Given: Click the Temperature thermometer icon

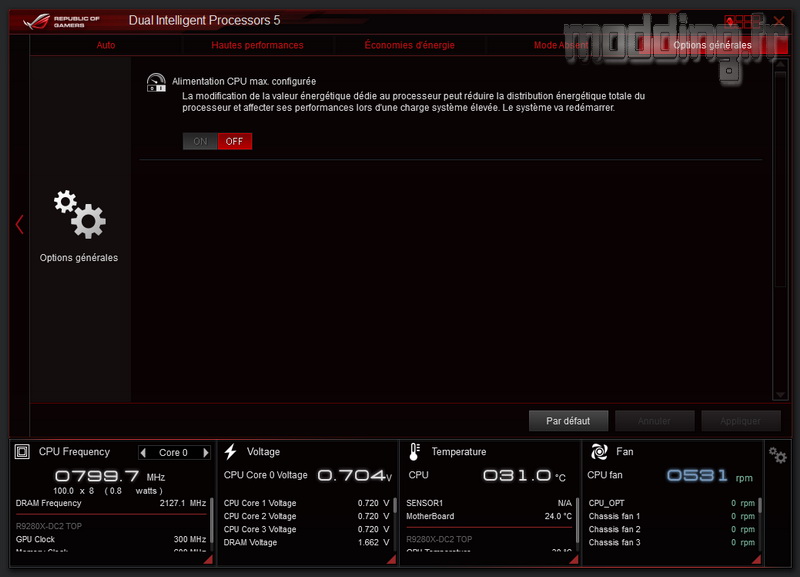Looking at the screenshot, I should pyautogui.click(x=414, y=451).
